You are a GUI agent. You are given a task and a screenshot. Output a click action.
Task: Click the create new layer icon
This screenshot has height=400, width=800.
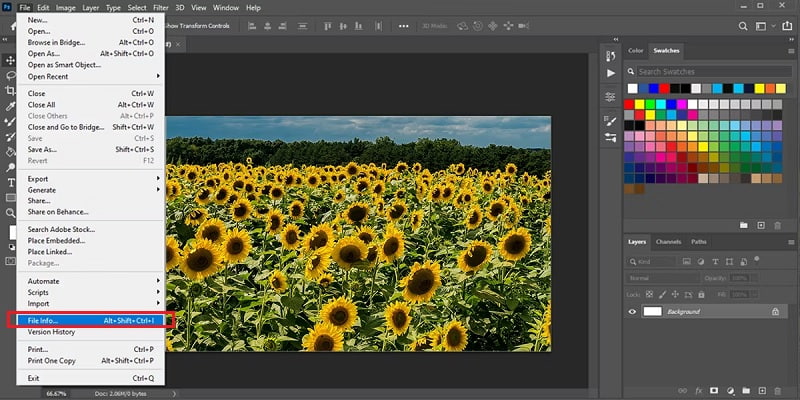tap(761, 391)
